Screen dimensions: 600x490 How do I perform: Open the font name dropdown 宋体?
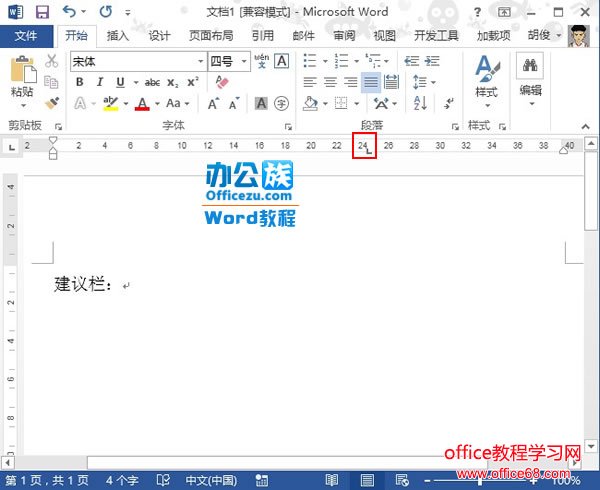point(201,61)
